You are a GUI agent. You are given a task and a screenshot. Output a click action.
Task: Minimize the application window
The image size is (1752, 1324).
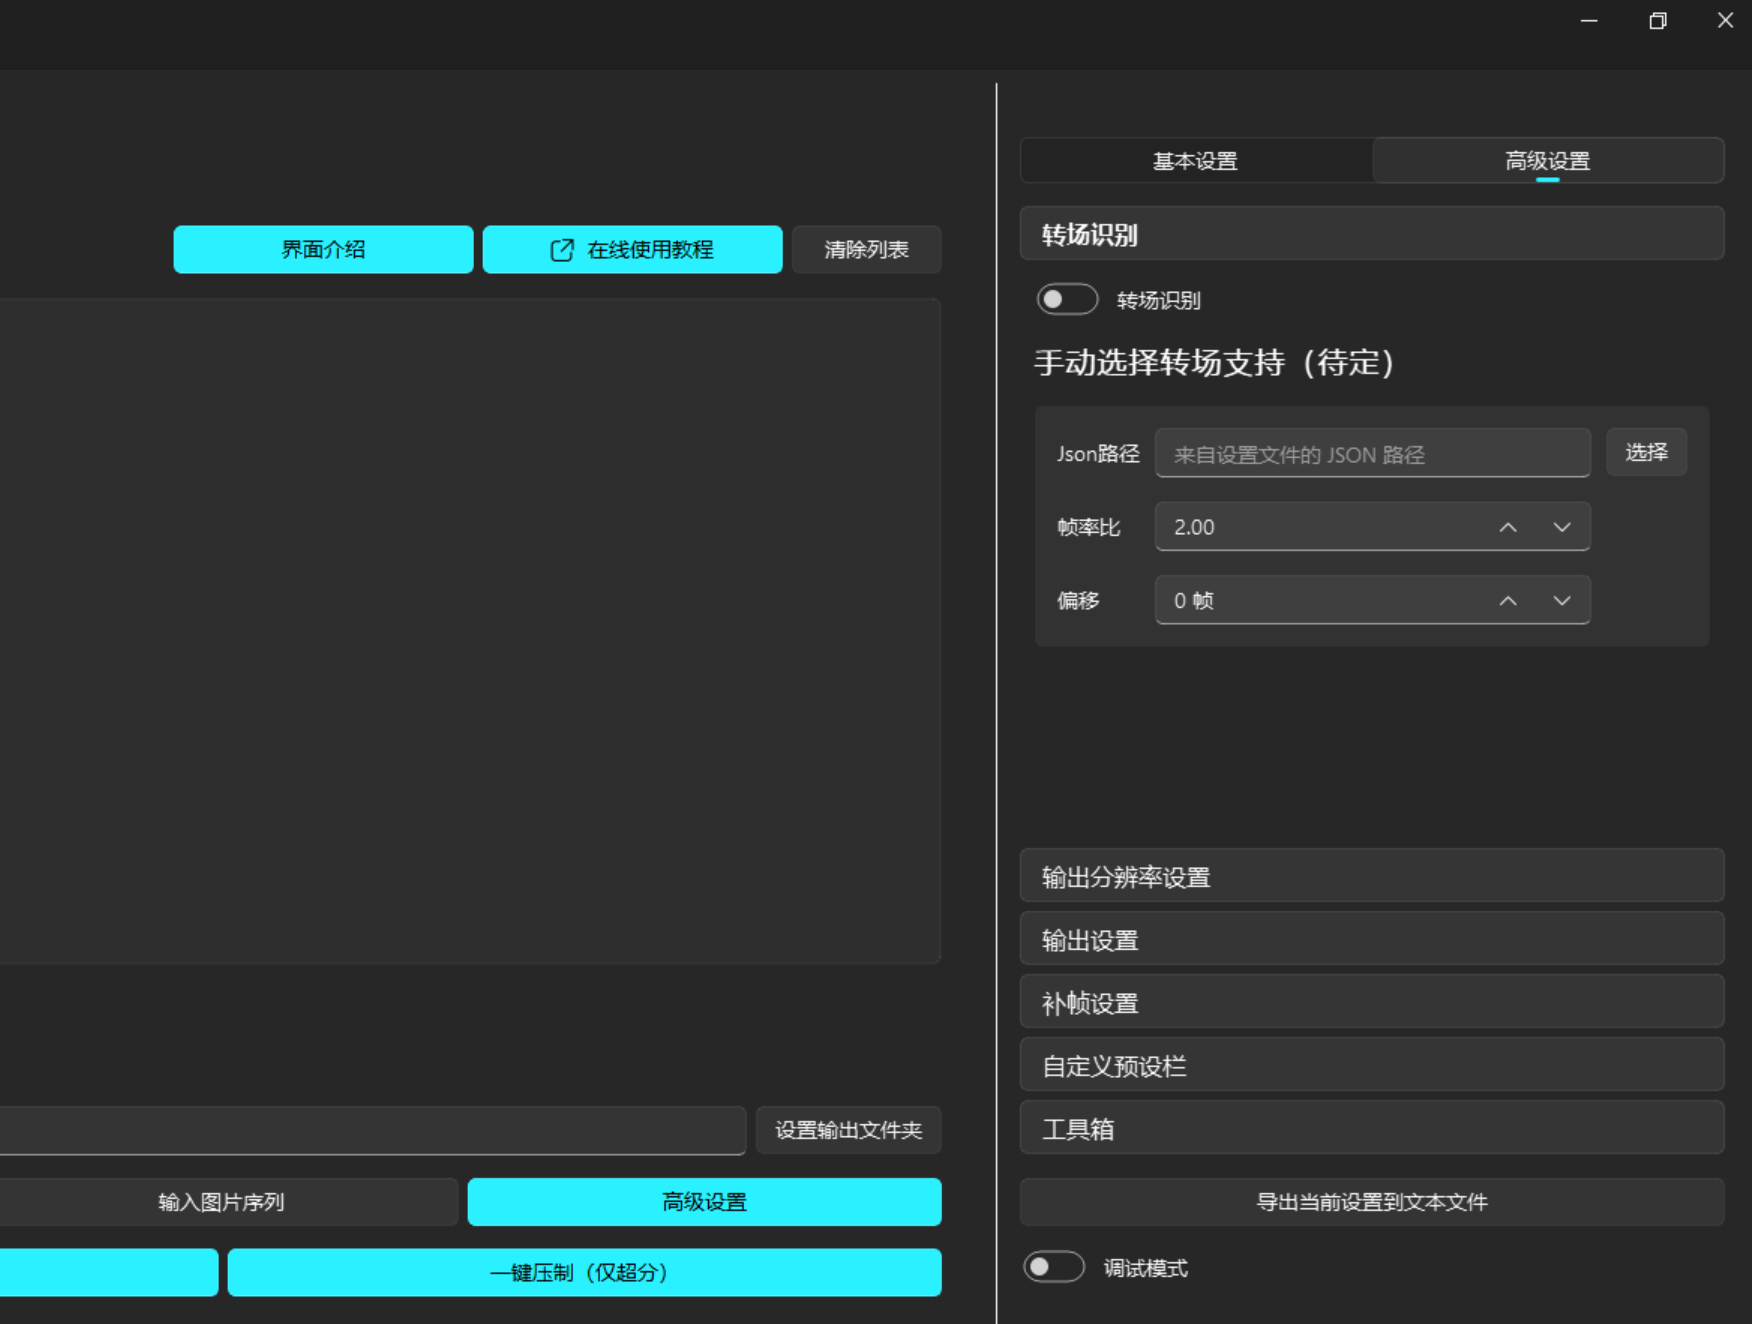pos(1588,21)
